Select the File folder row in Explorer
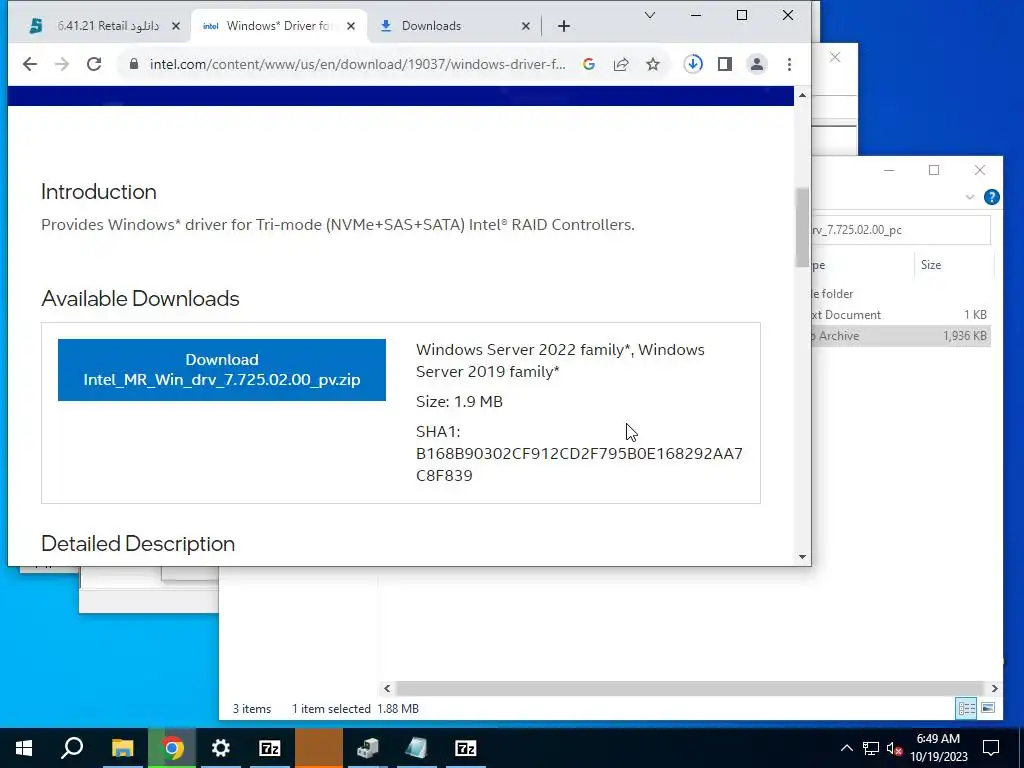 coord(901,294)
